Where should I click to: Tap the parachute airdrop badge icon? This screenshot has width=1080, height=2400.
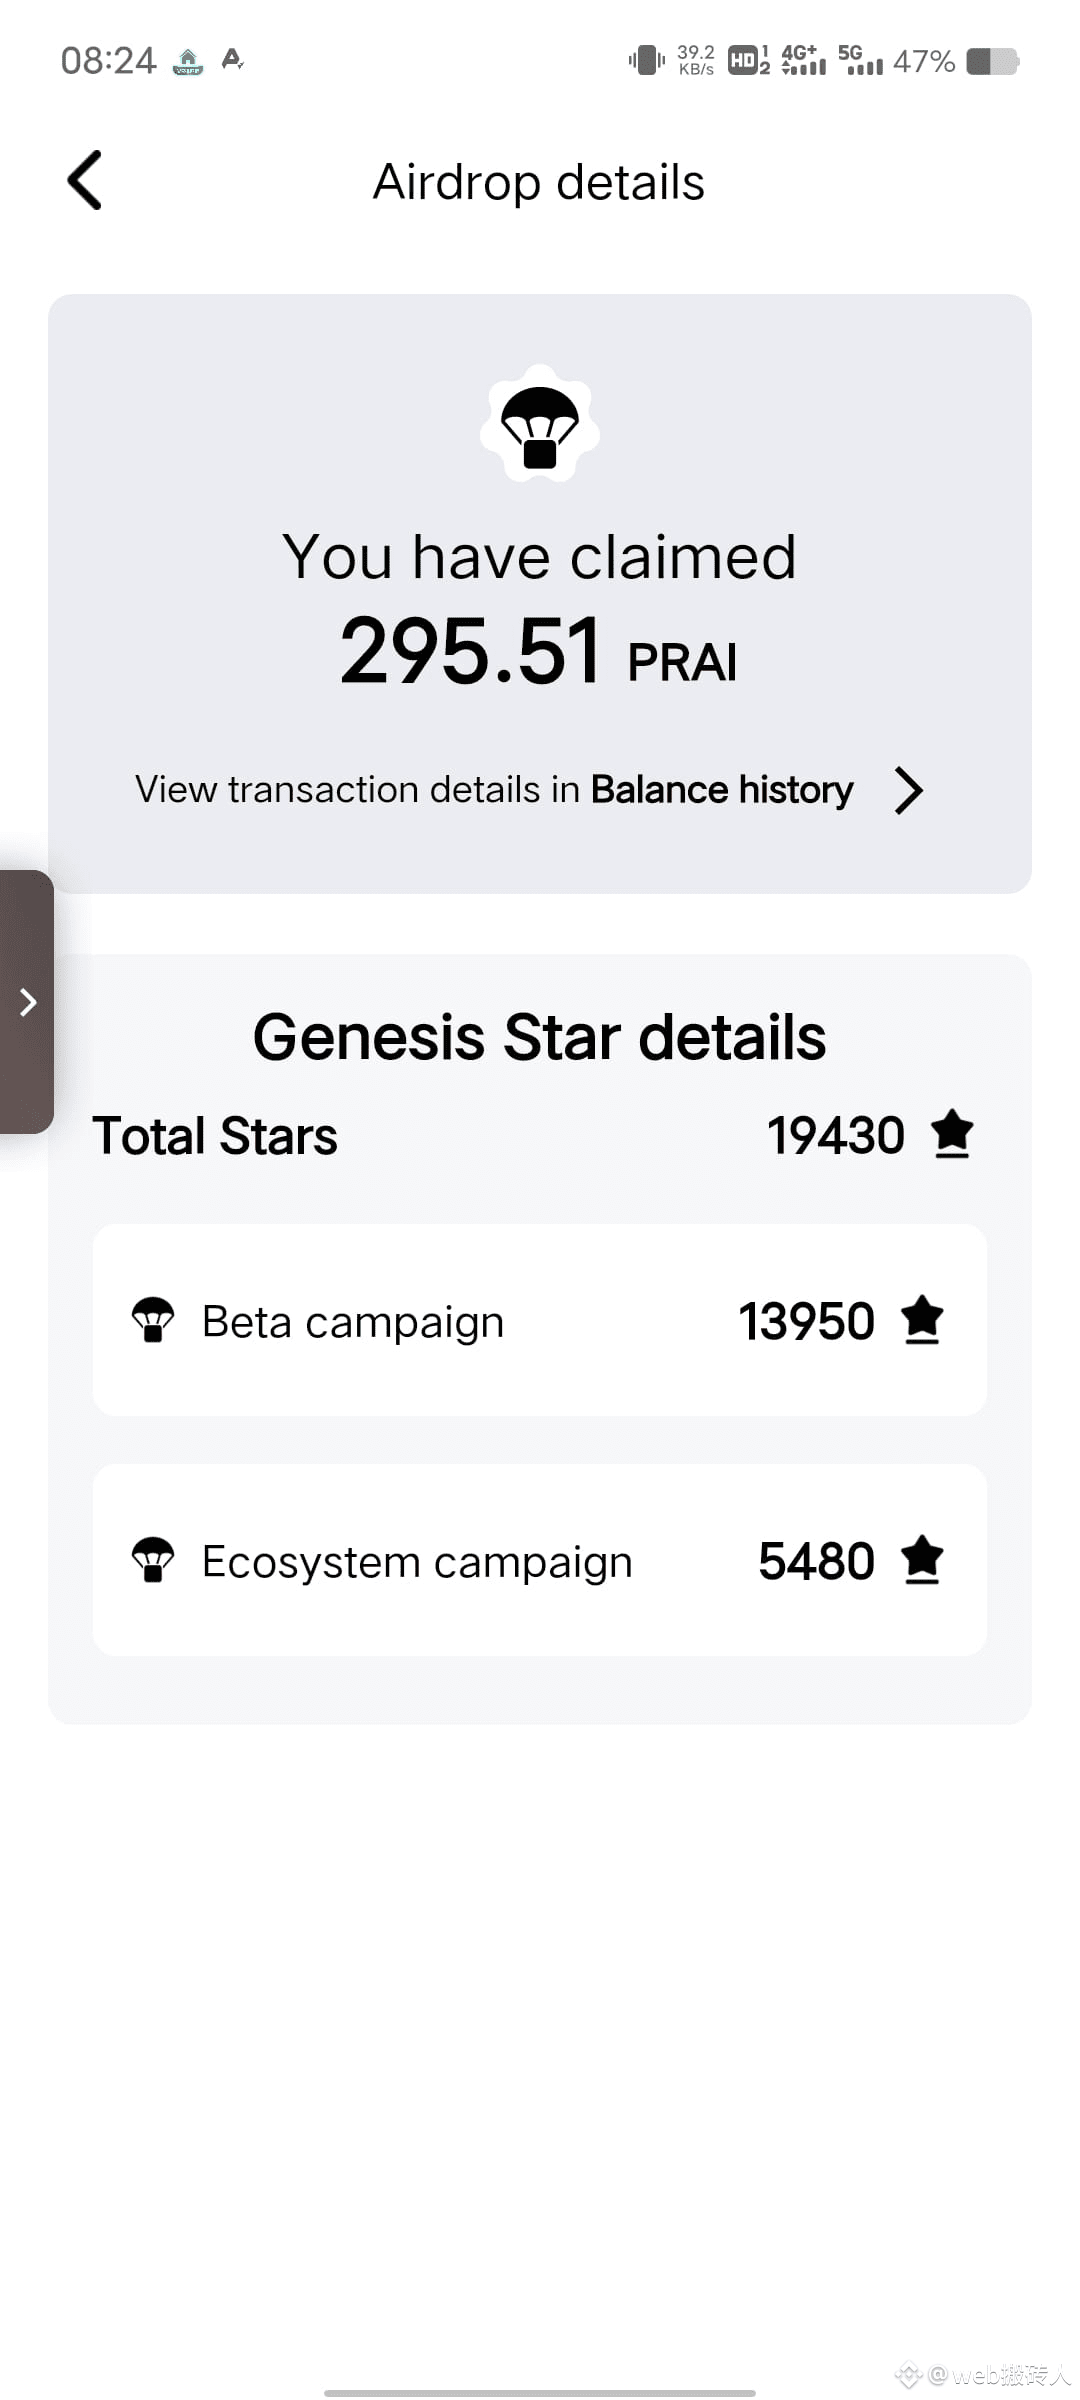point(540,424)
